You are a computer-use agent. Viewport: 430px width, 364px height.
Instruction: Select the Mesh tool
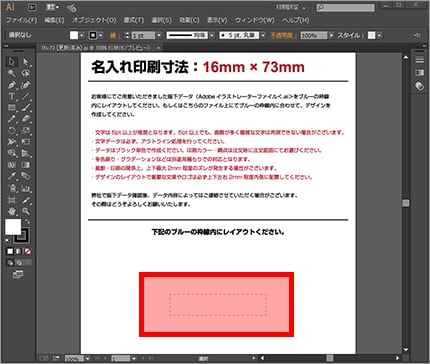[x=12, y=165]
